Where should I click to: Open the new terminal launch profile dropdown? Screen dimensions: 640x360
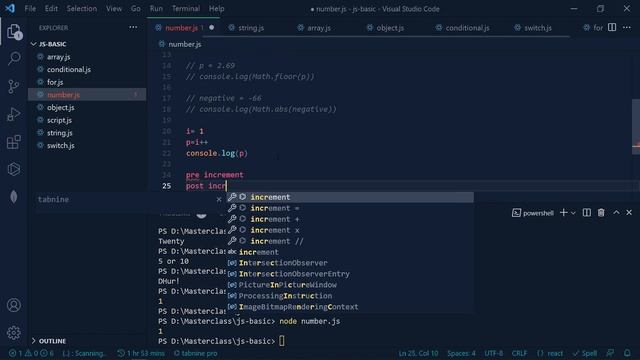coord(573,213)
